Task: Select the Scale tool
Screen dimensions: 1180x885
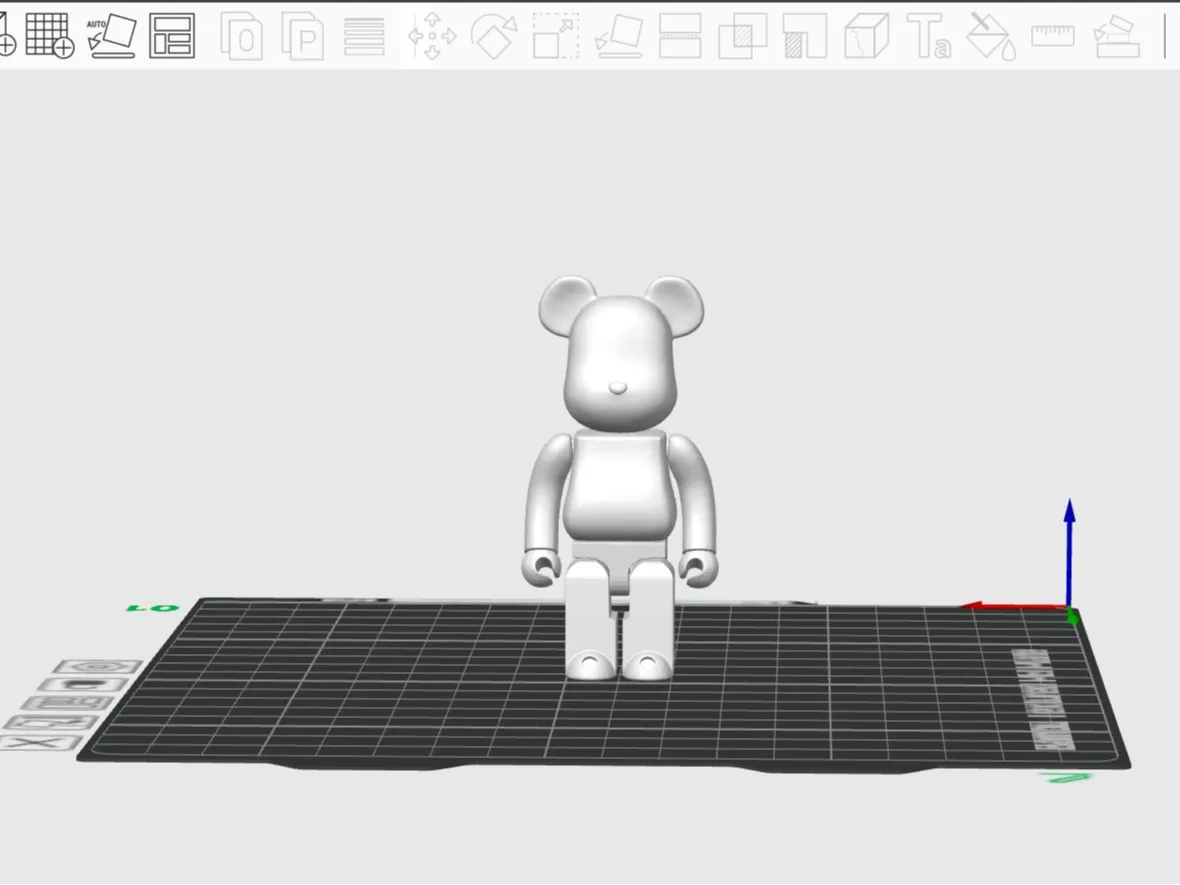Action: tap(557, 35)
